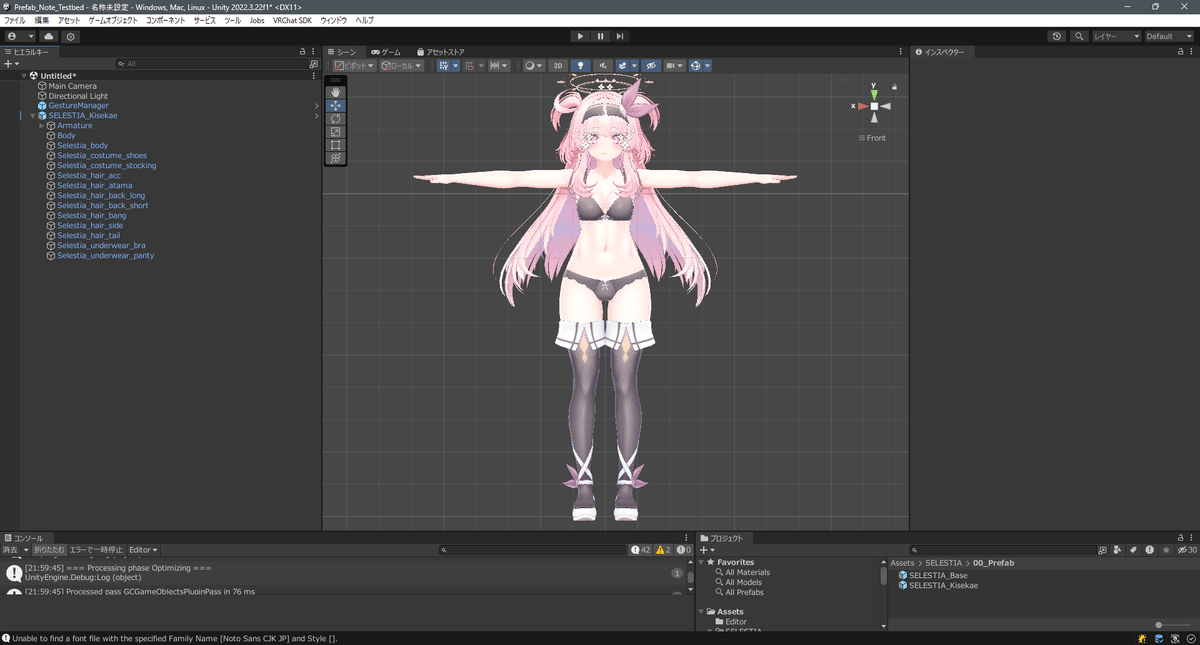This screenshot has width=1200, height=645.
Task: Activate the search icon in the main toolbar
Action: coord(1078,35)
